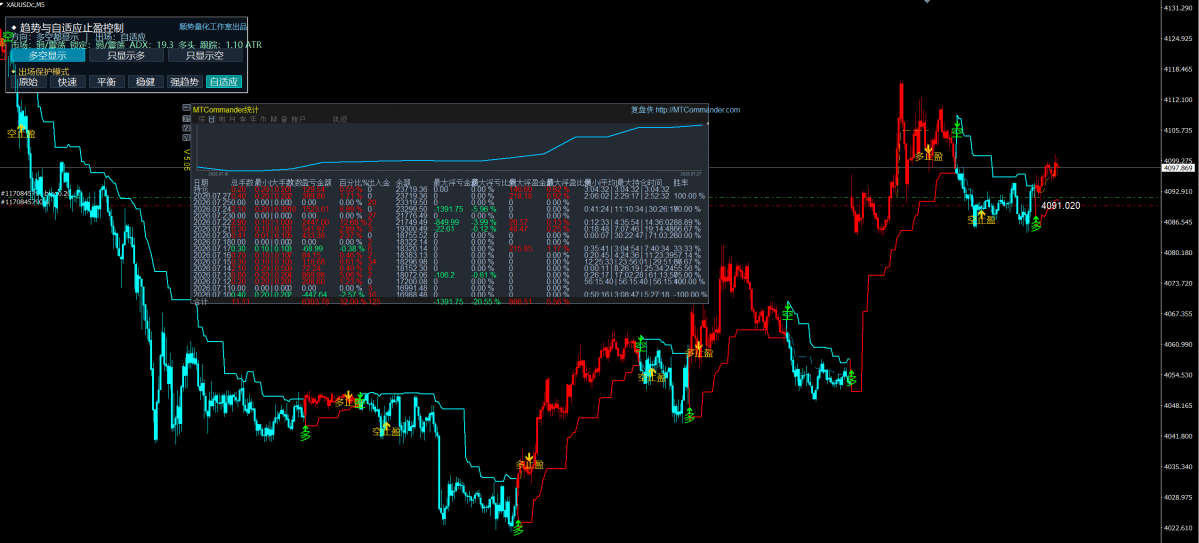Click the green 多 arrow beside 4091.020 label
Screen dimensions: 1199x543
coord(1035,223)
